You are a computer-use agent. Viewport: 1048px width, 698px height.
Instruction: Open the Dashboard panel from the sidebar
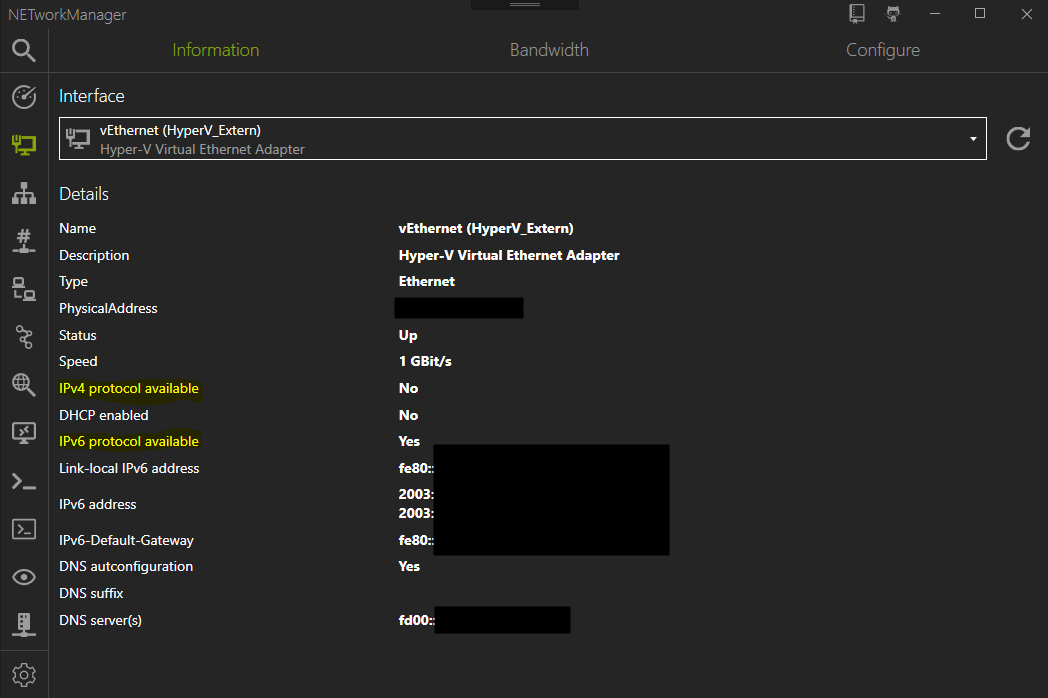tap(23, 97)
